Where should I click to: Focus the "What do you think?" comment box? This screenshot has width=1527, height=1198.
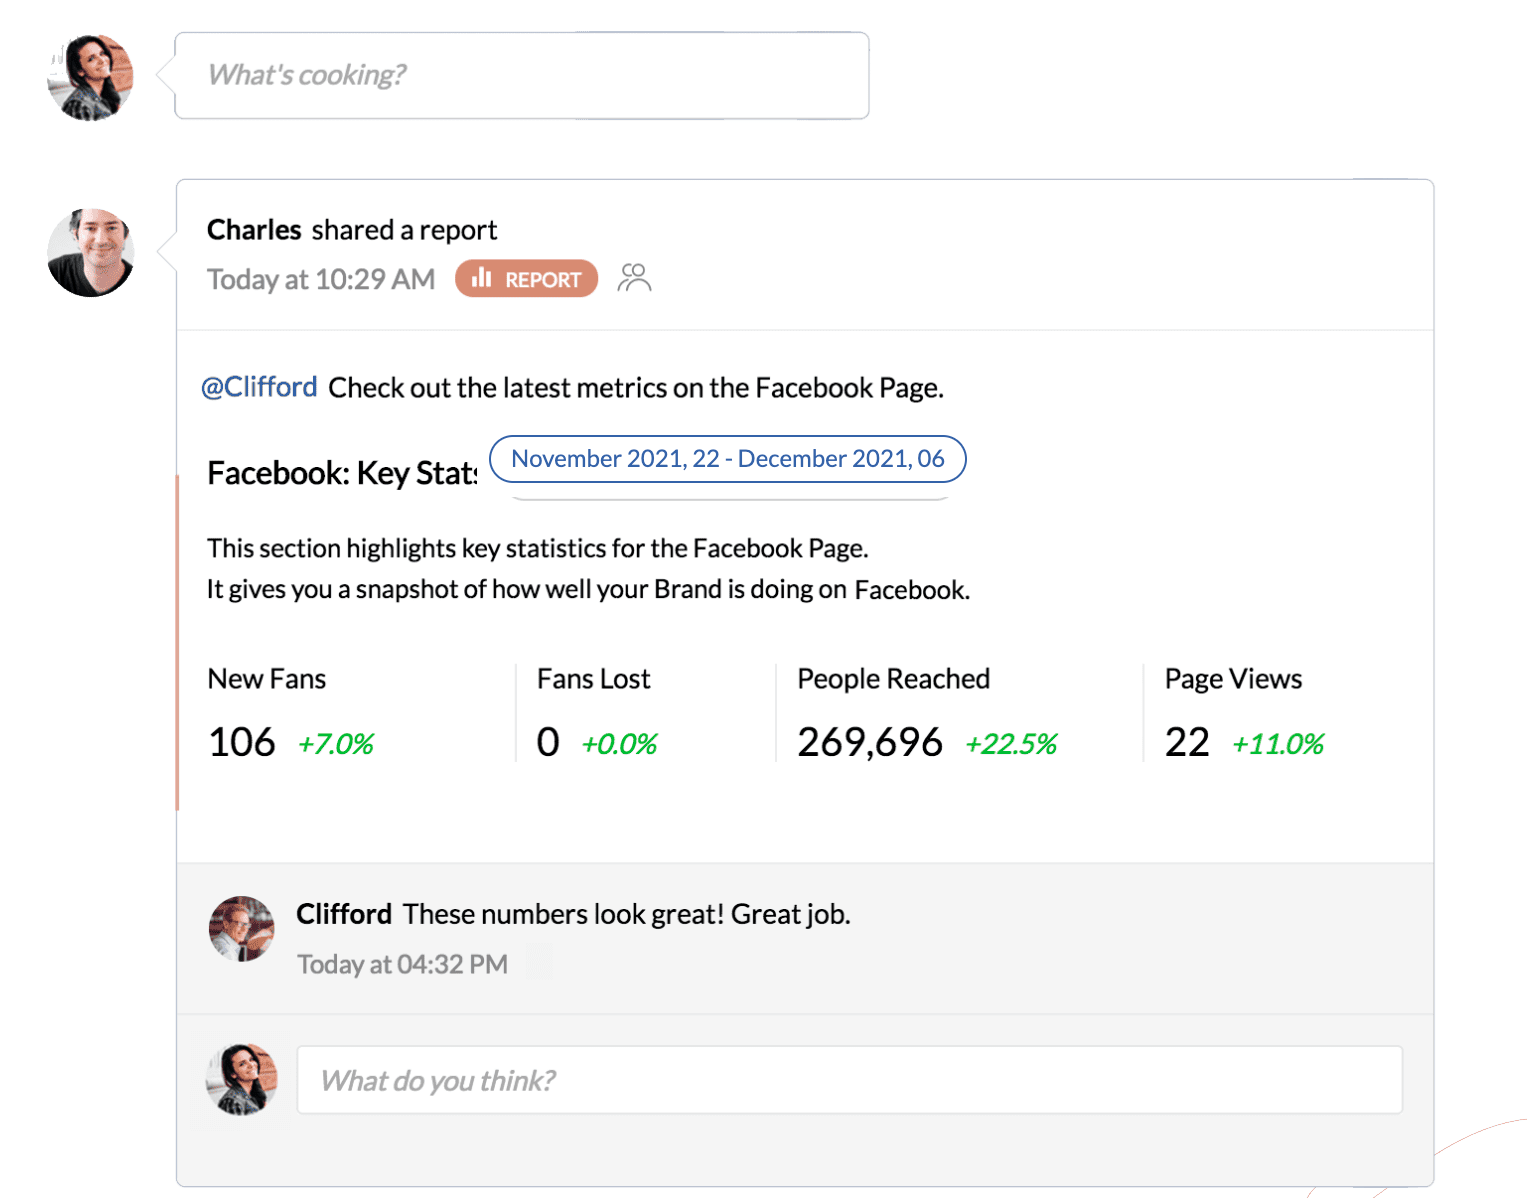[850, 1080]
